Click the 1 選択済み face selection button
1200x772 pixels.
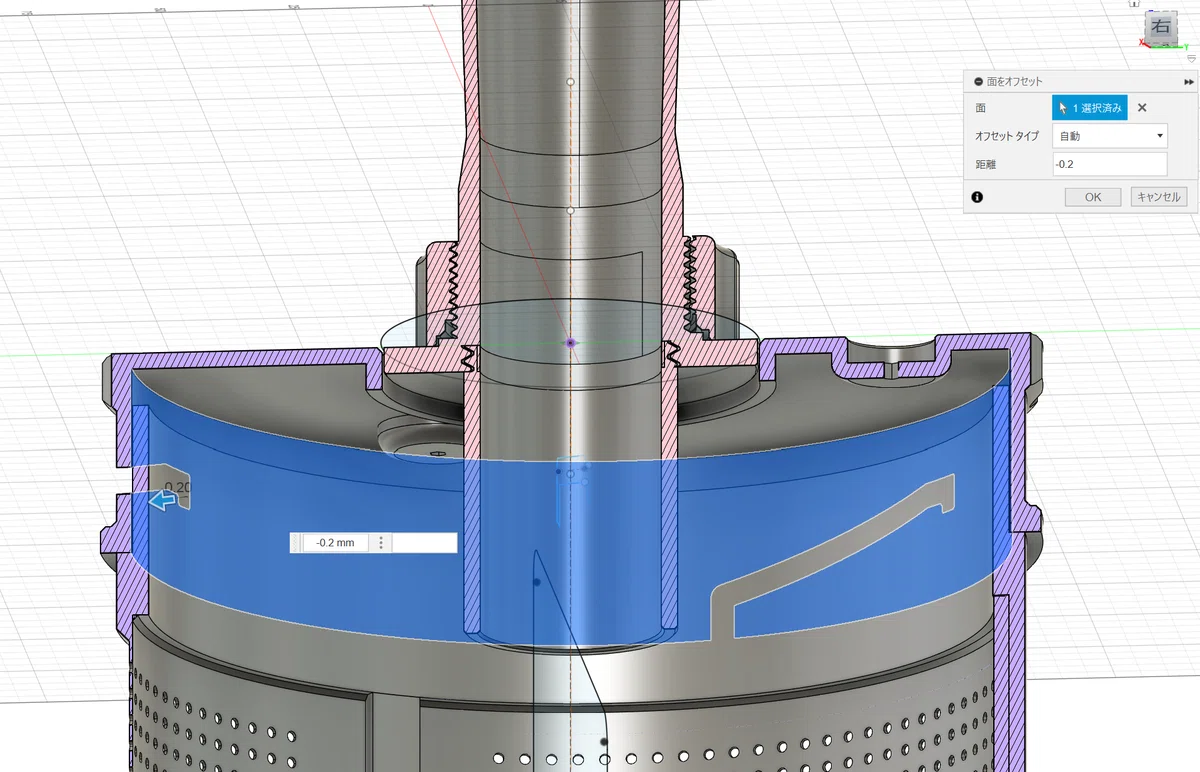click(x=1090, y=108)
